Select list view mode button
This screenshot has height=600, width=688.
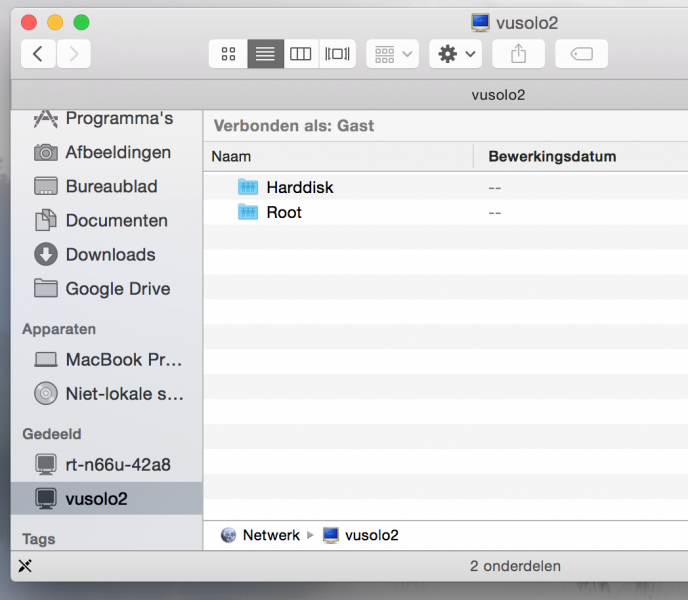[x=265, y=54]
